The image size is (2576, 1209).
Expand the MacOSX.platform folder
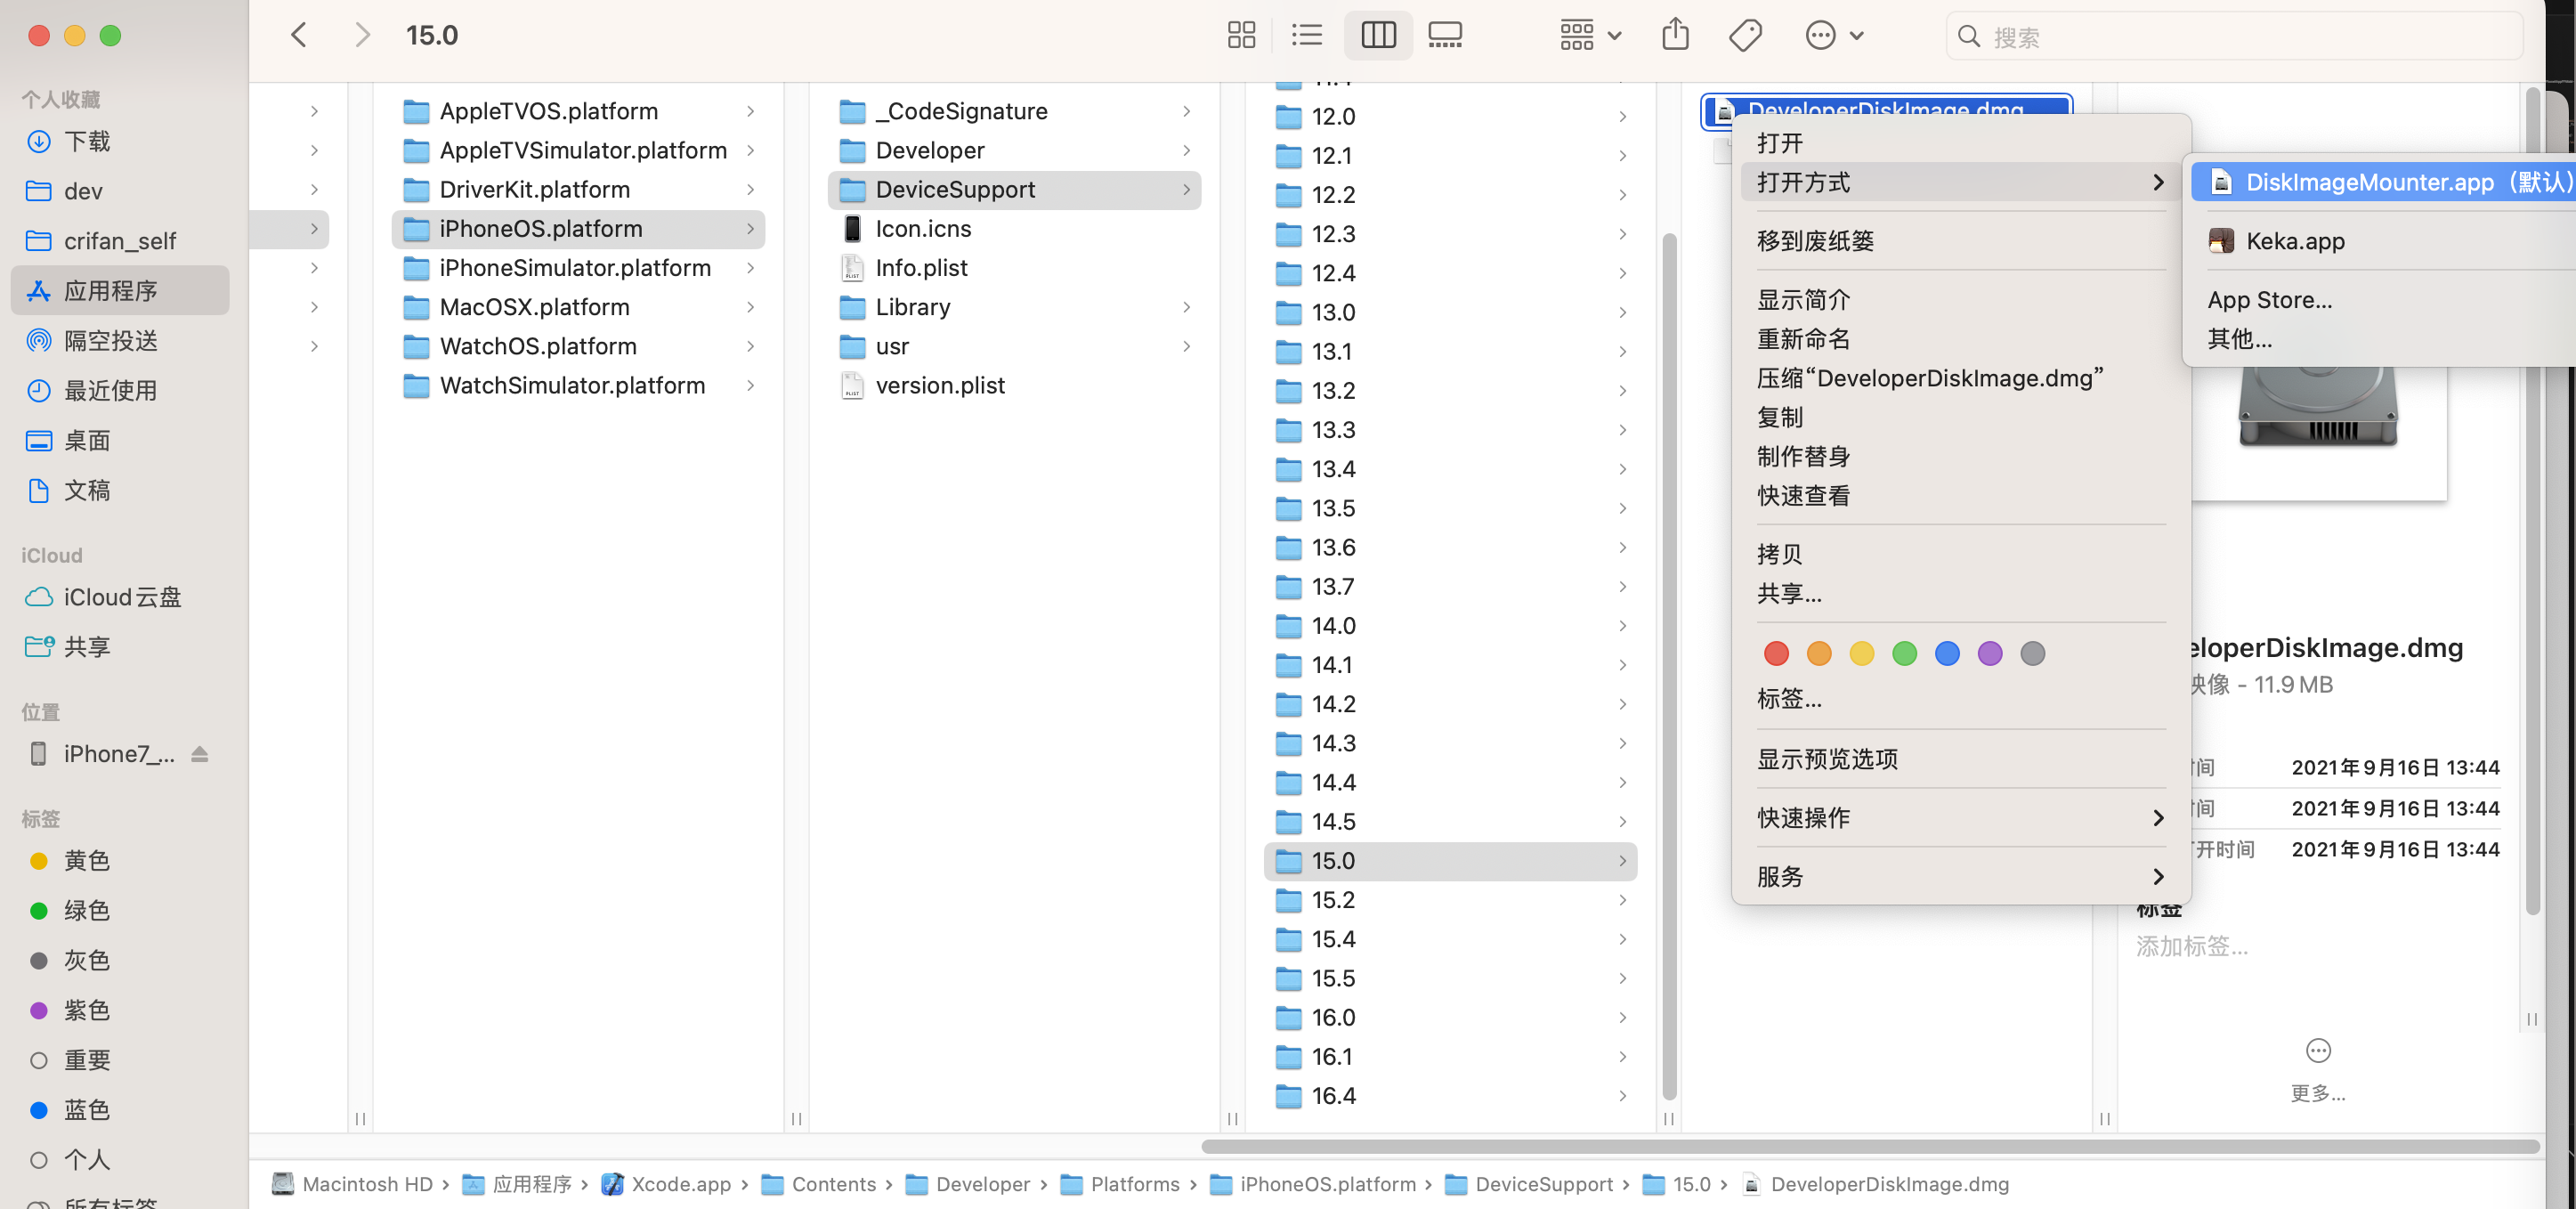(750, 307)
